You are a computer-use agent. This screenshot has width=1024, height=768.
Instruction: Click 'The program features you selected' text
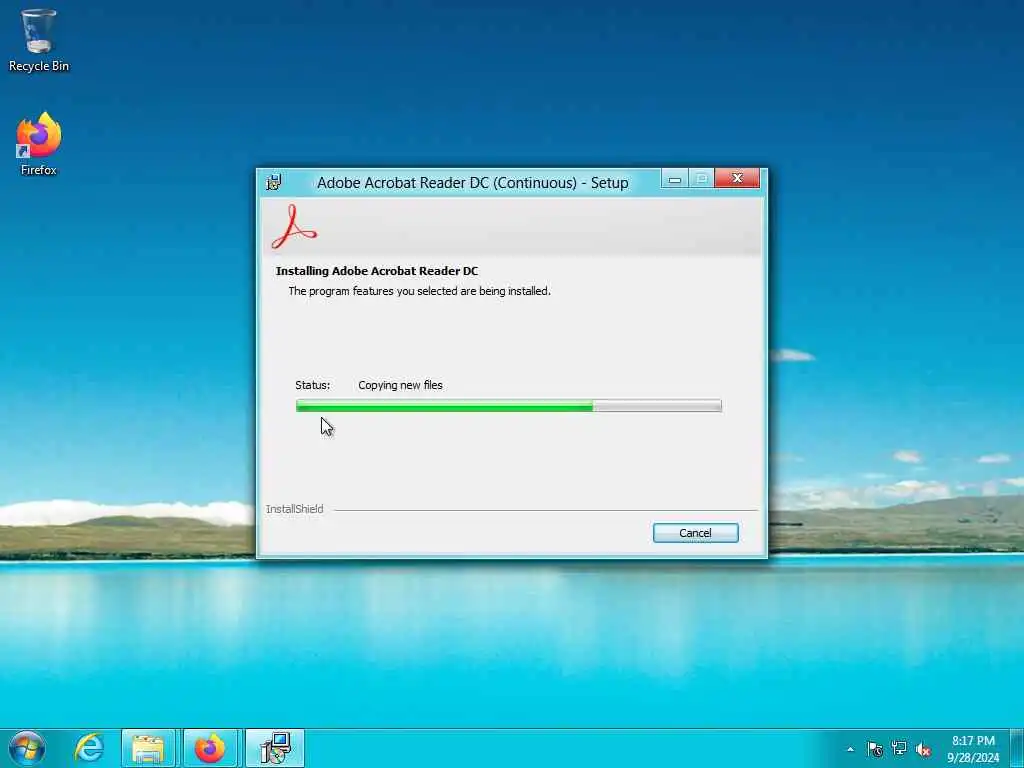coord(419,291)
